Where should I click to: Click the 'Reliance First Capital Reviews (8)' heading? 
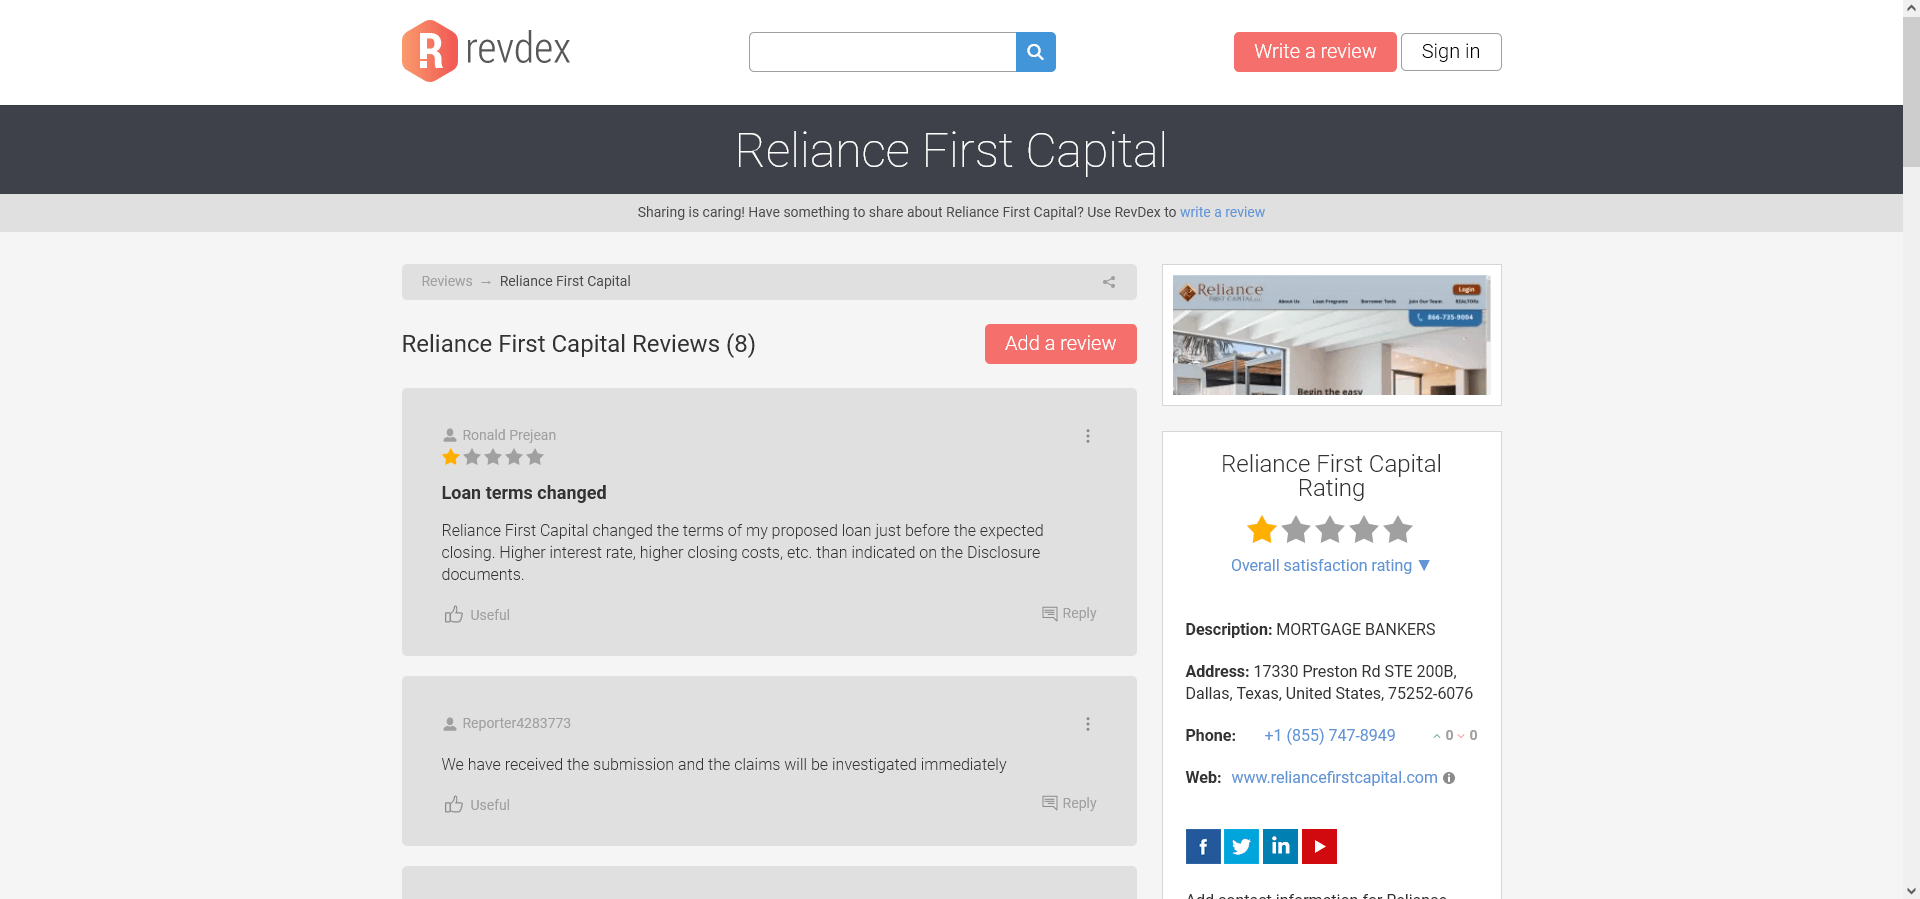(x=578, y=344)
